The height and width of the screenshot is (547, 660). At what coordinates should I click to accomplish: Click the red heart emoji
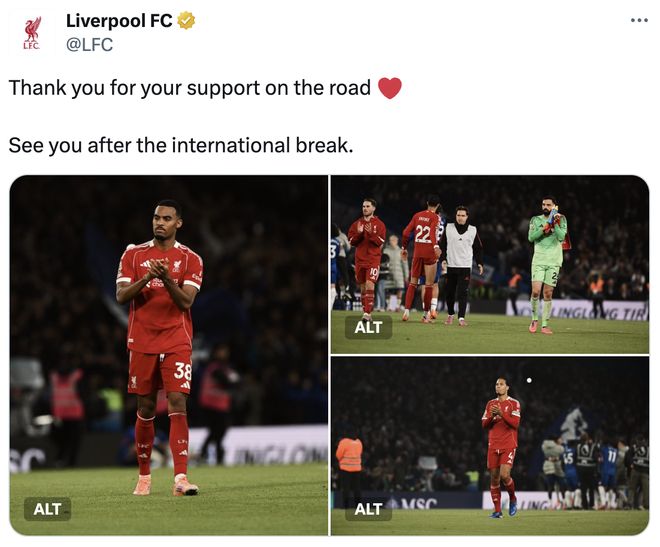[x=390, y=88]
